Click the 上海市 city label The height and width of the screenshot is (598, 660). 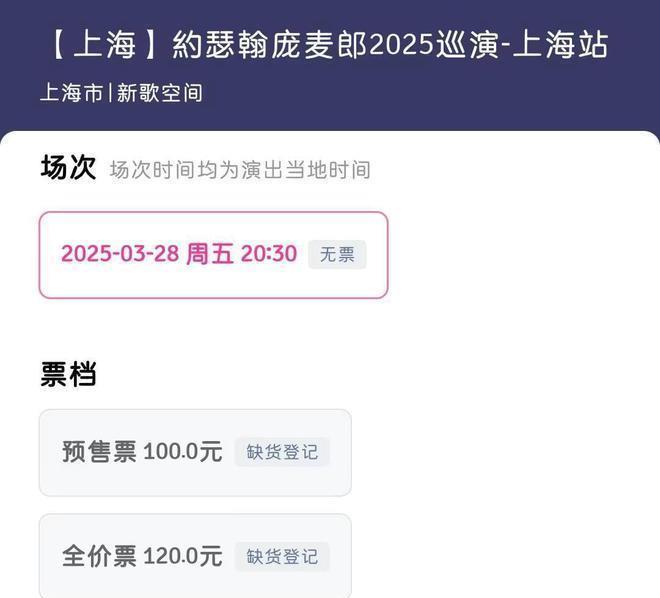tap(71, 93)
